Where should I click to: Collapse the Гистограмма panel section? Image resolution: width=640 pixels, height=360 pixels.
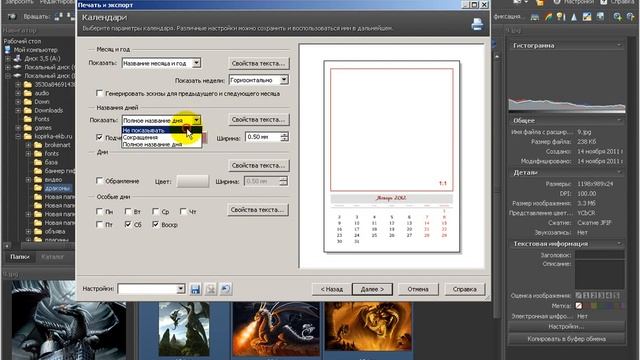(619, 45)
